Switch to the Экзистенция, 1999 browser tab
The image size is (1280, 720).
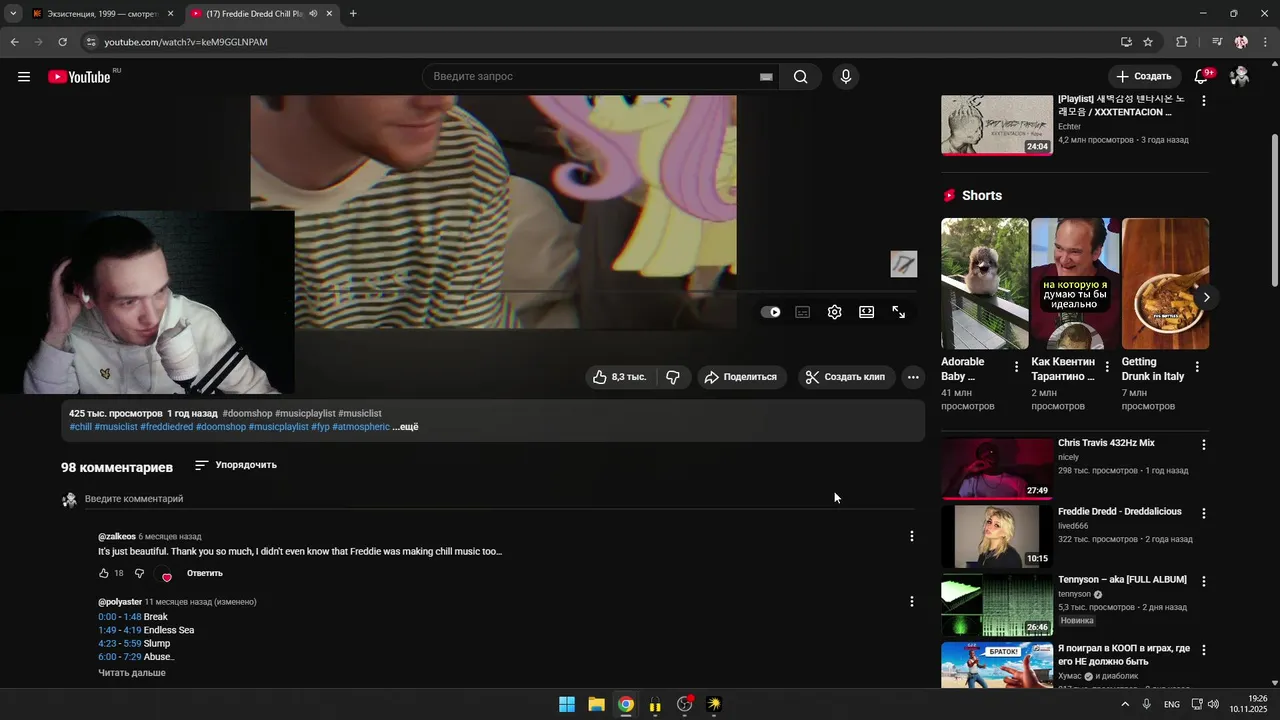pyautogui.click(x=100, y=14)
